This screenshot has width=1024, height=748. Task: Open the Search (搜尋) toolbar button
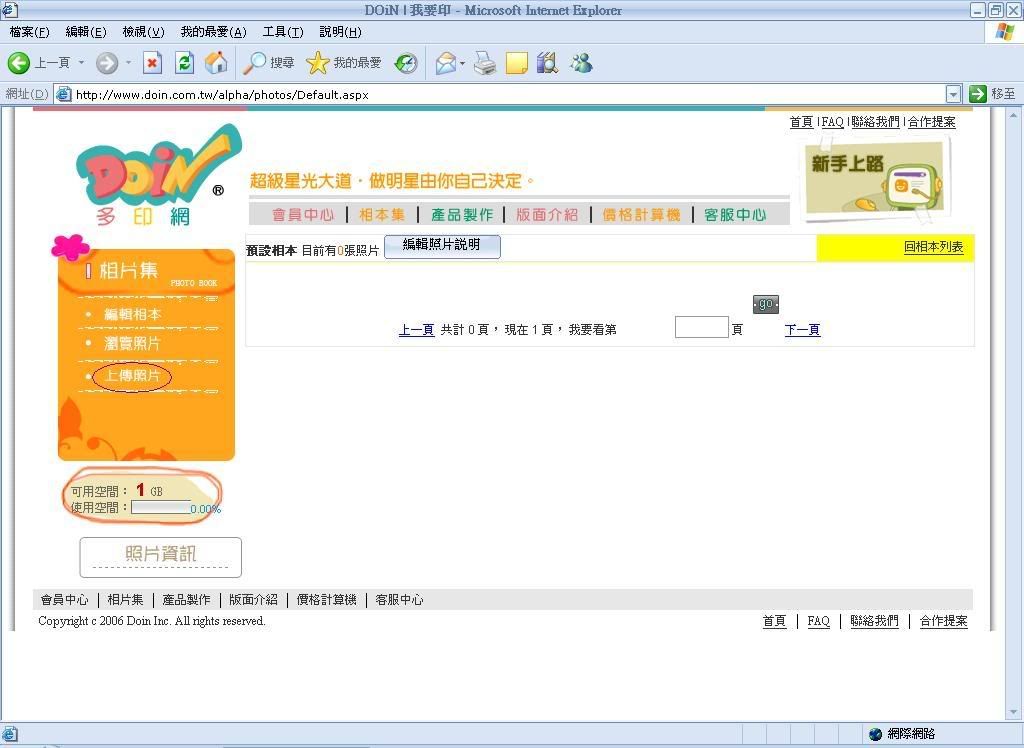tap(269, 63)
